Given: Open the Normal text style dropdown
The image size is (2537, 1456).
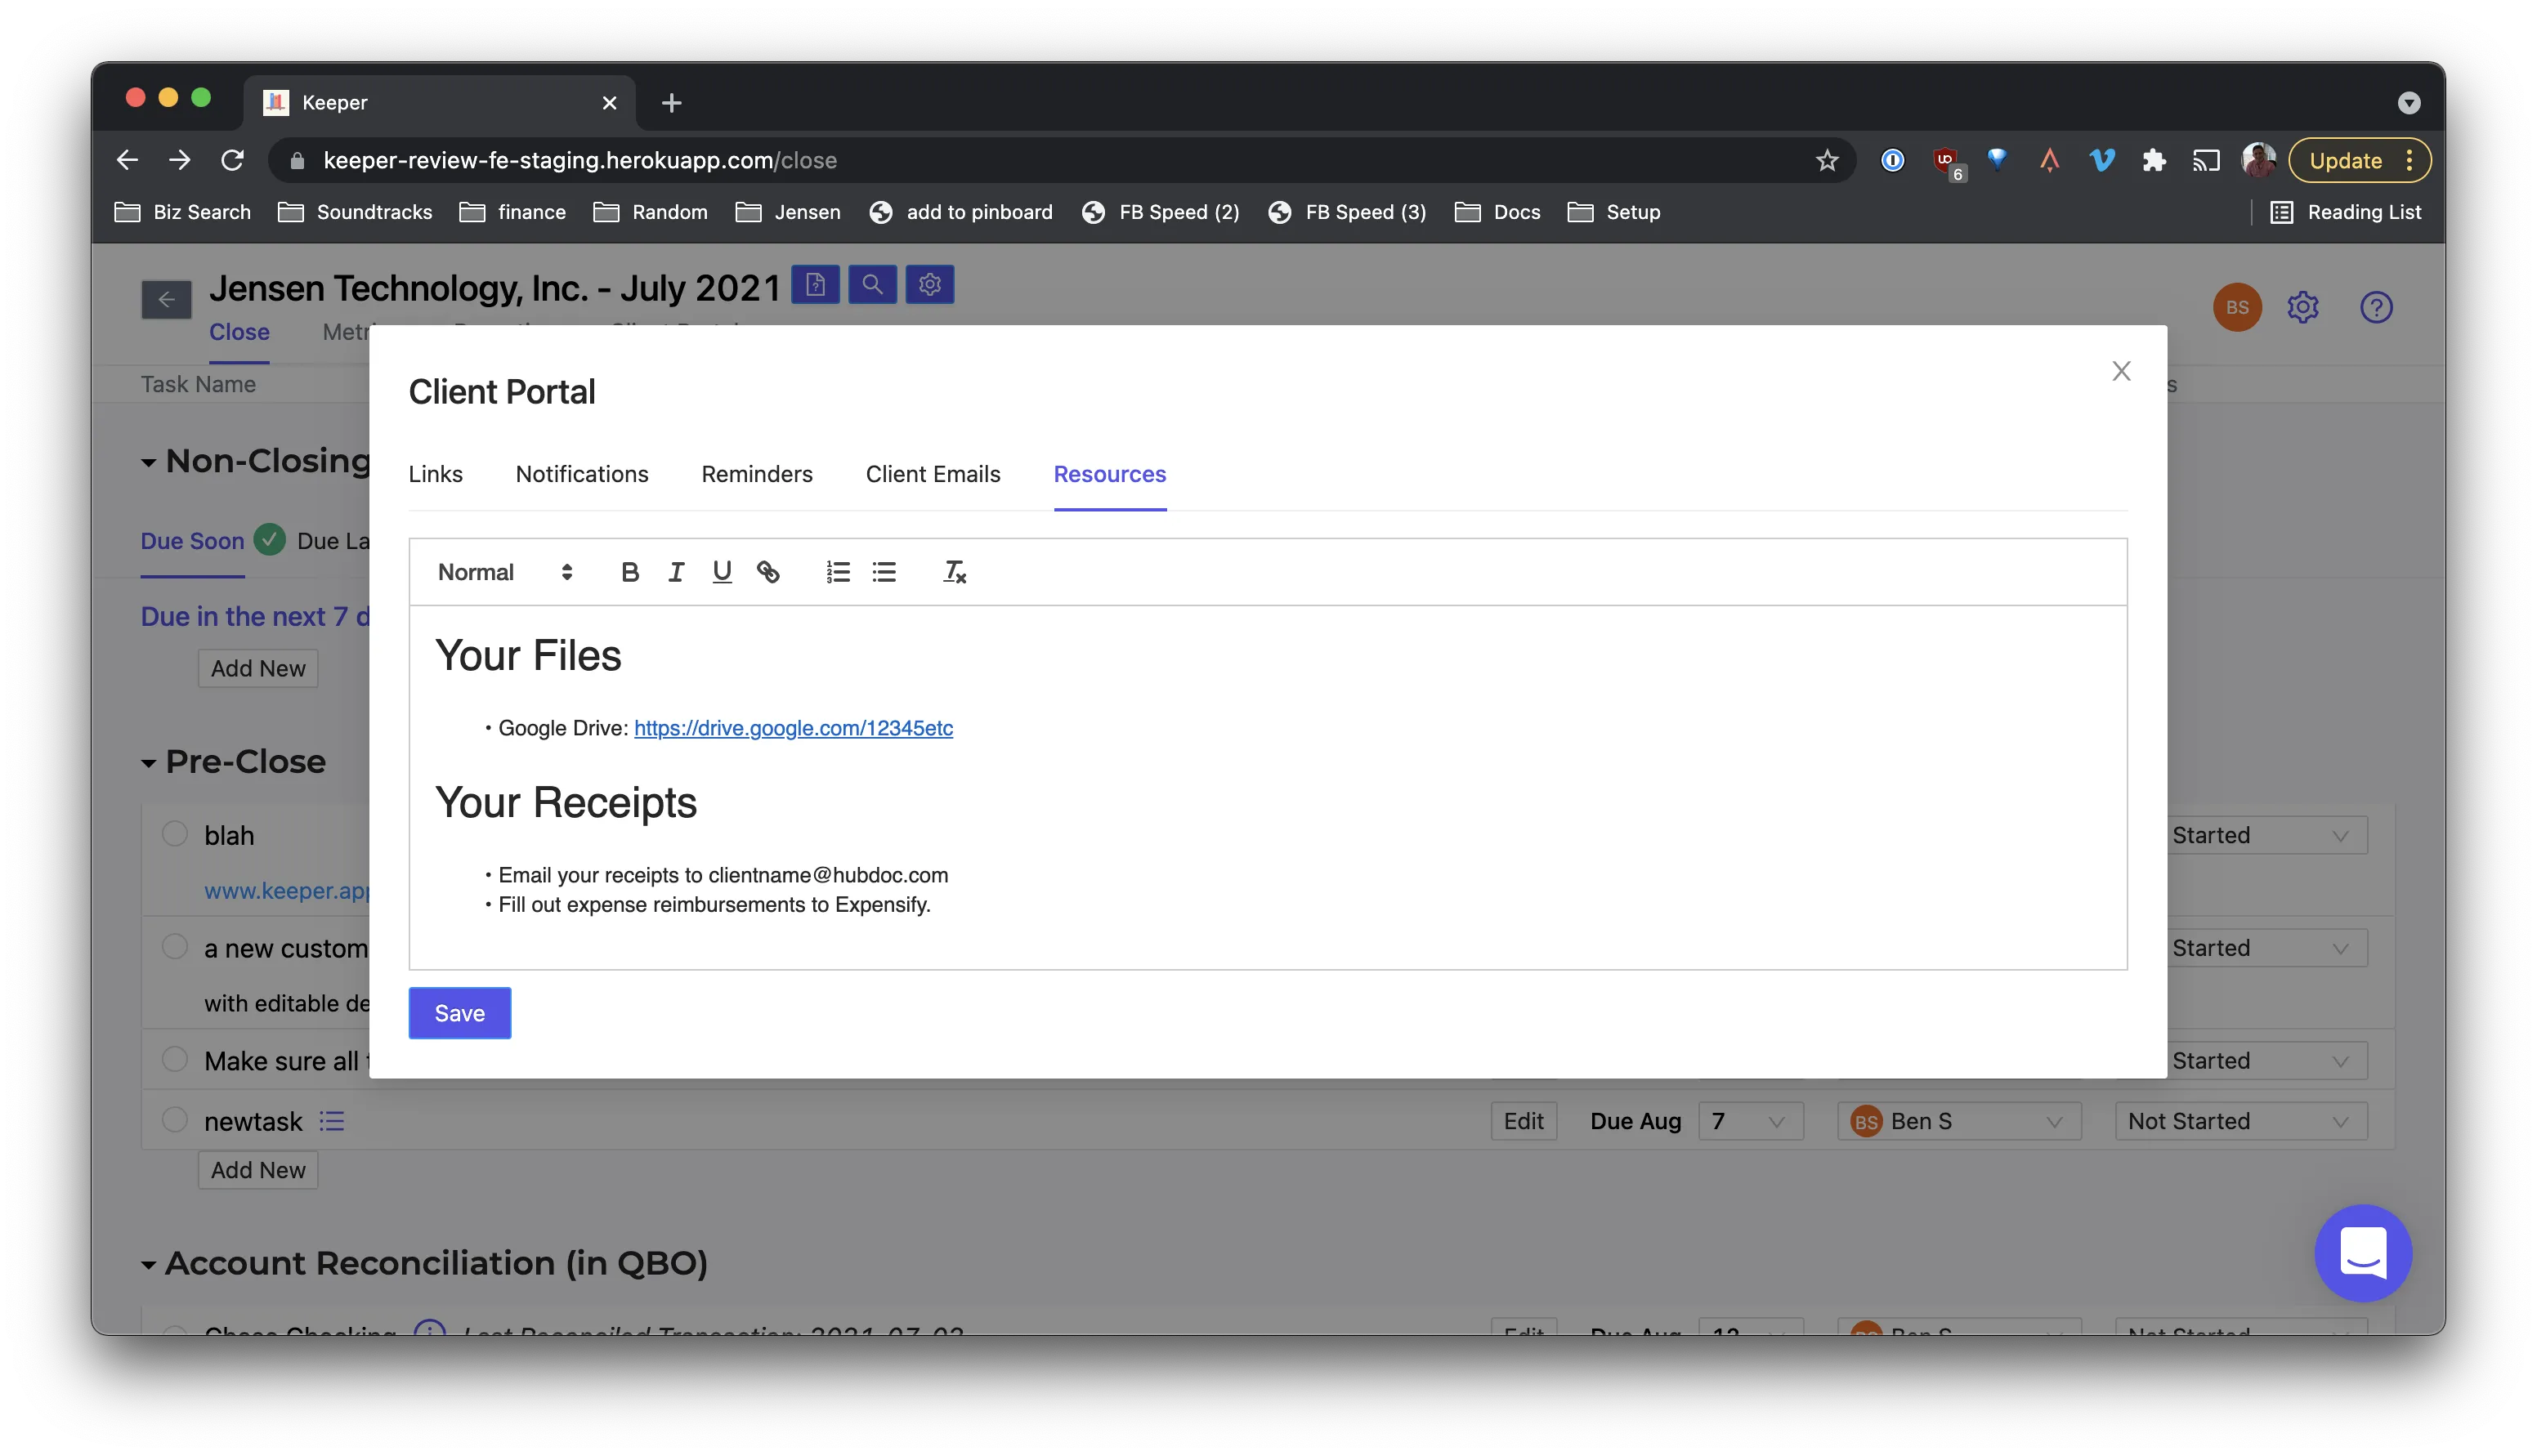Looking at the screenshot, I should tap(505, 572).
